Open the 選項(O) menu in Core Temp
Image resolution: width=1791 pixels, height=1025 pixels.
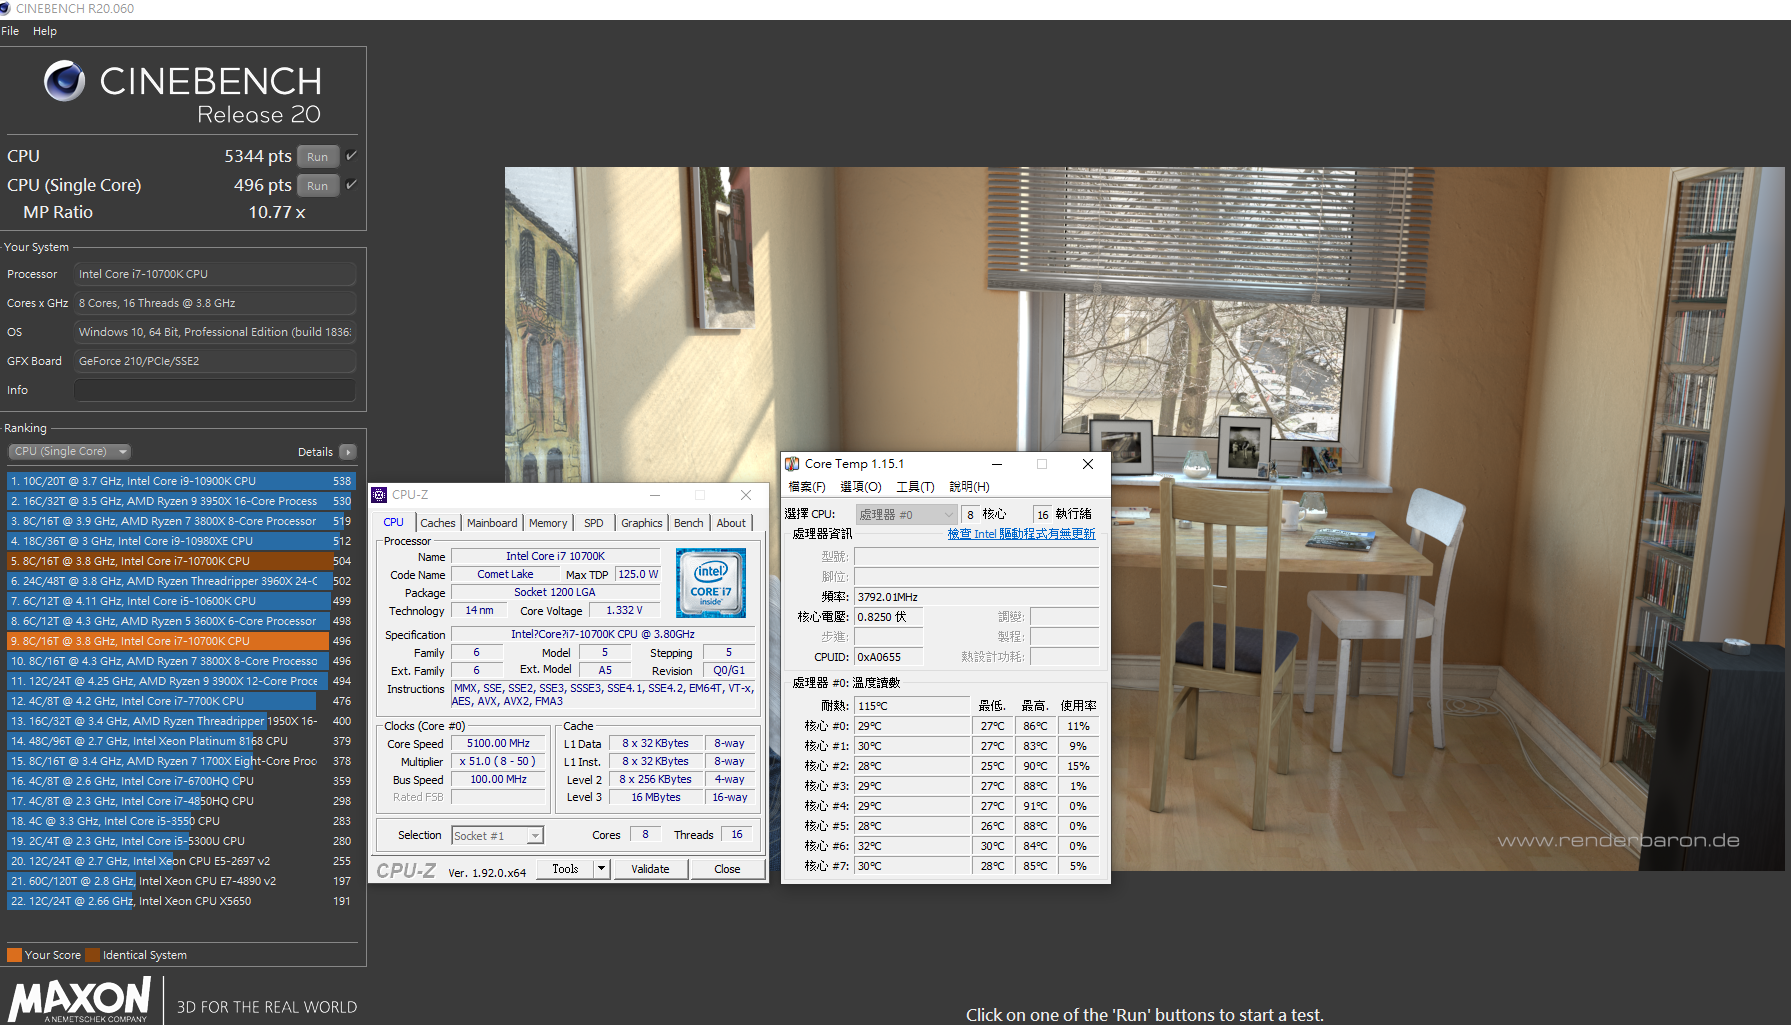tap(860, 487)
